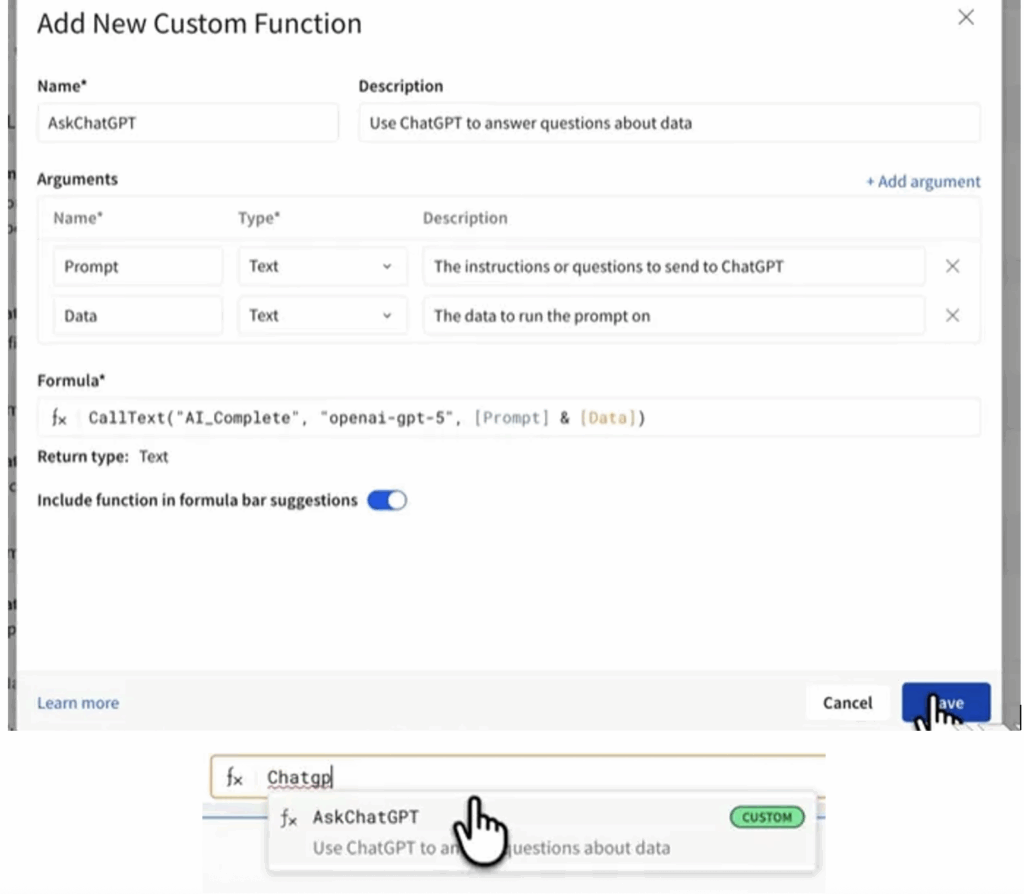Delete the Data argument row
This screenshot has width=1024, height=894.
952,316
